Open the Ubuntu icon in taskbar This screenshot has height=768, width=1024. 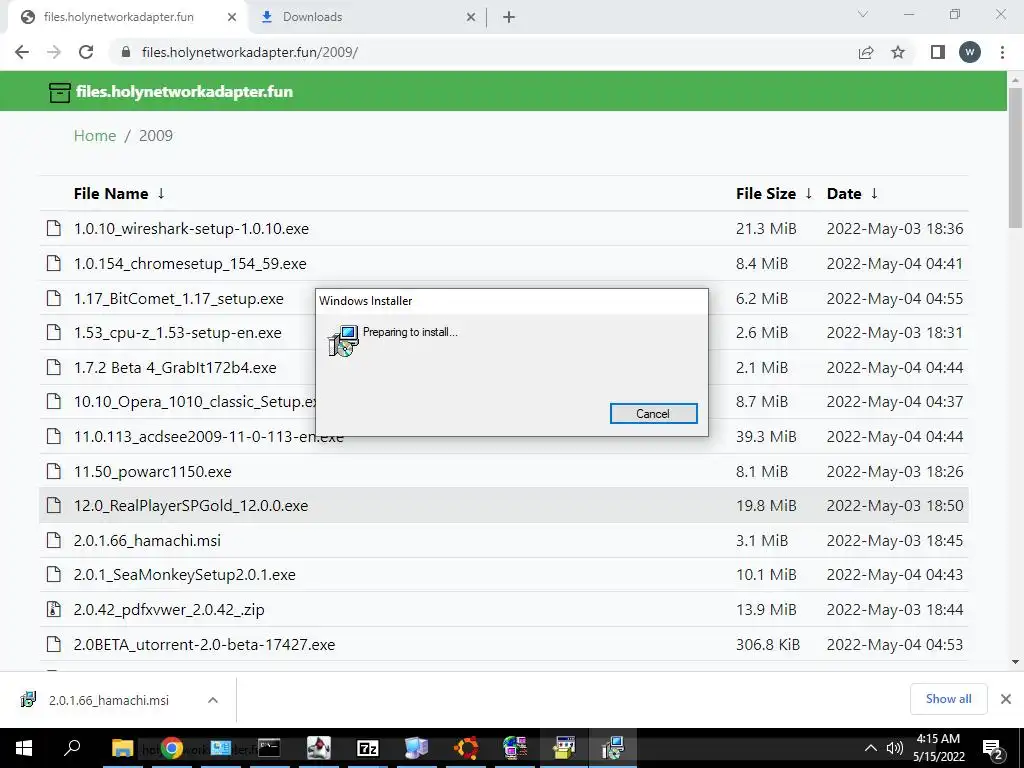pos(466,748)
